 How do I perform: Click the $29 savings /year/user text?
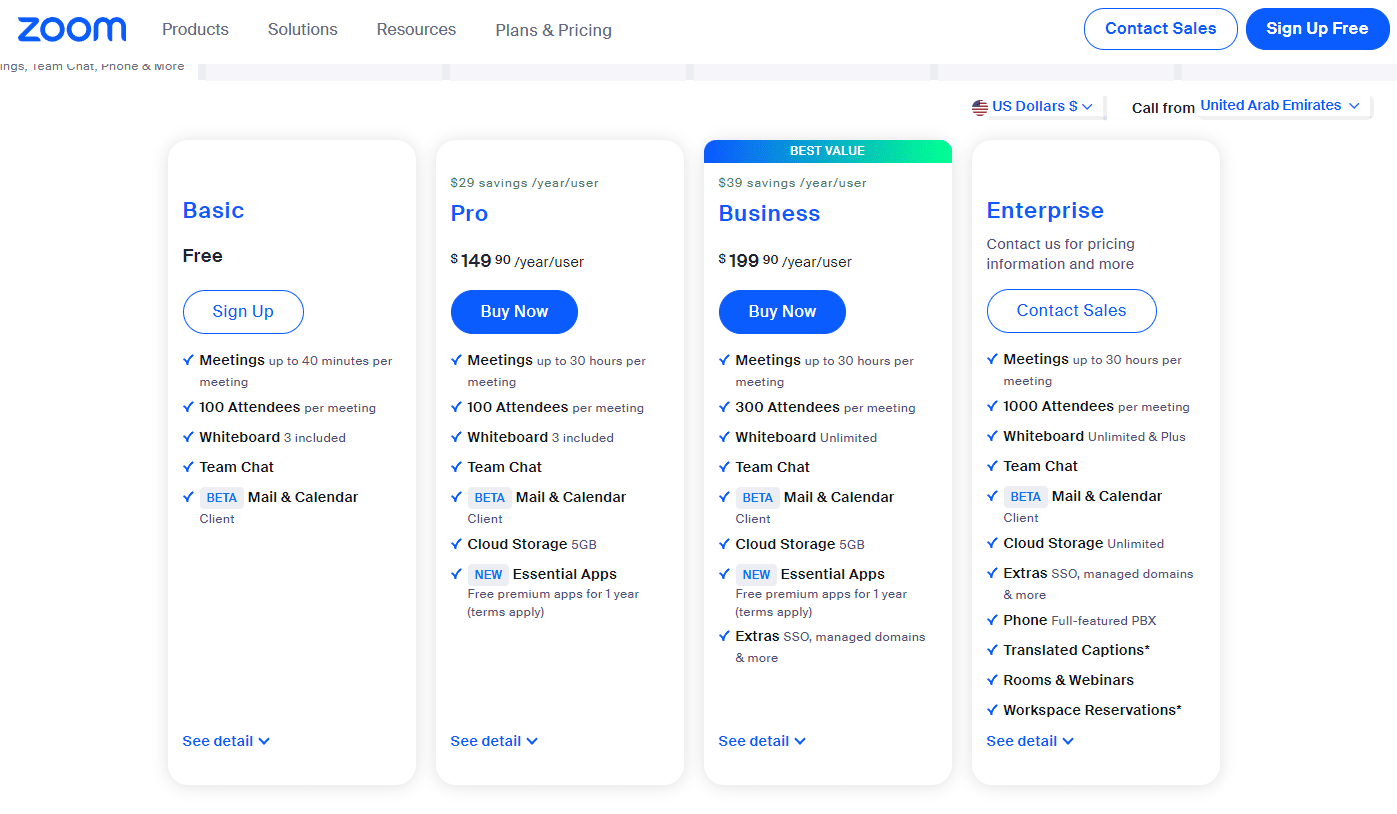(525, 183)
